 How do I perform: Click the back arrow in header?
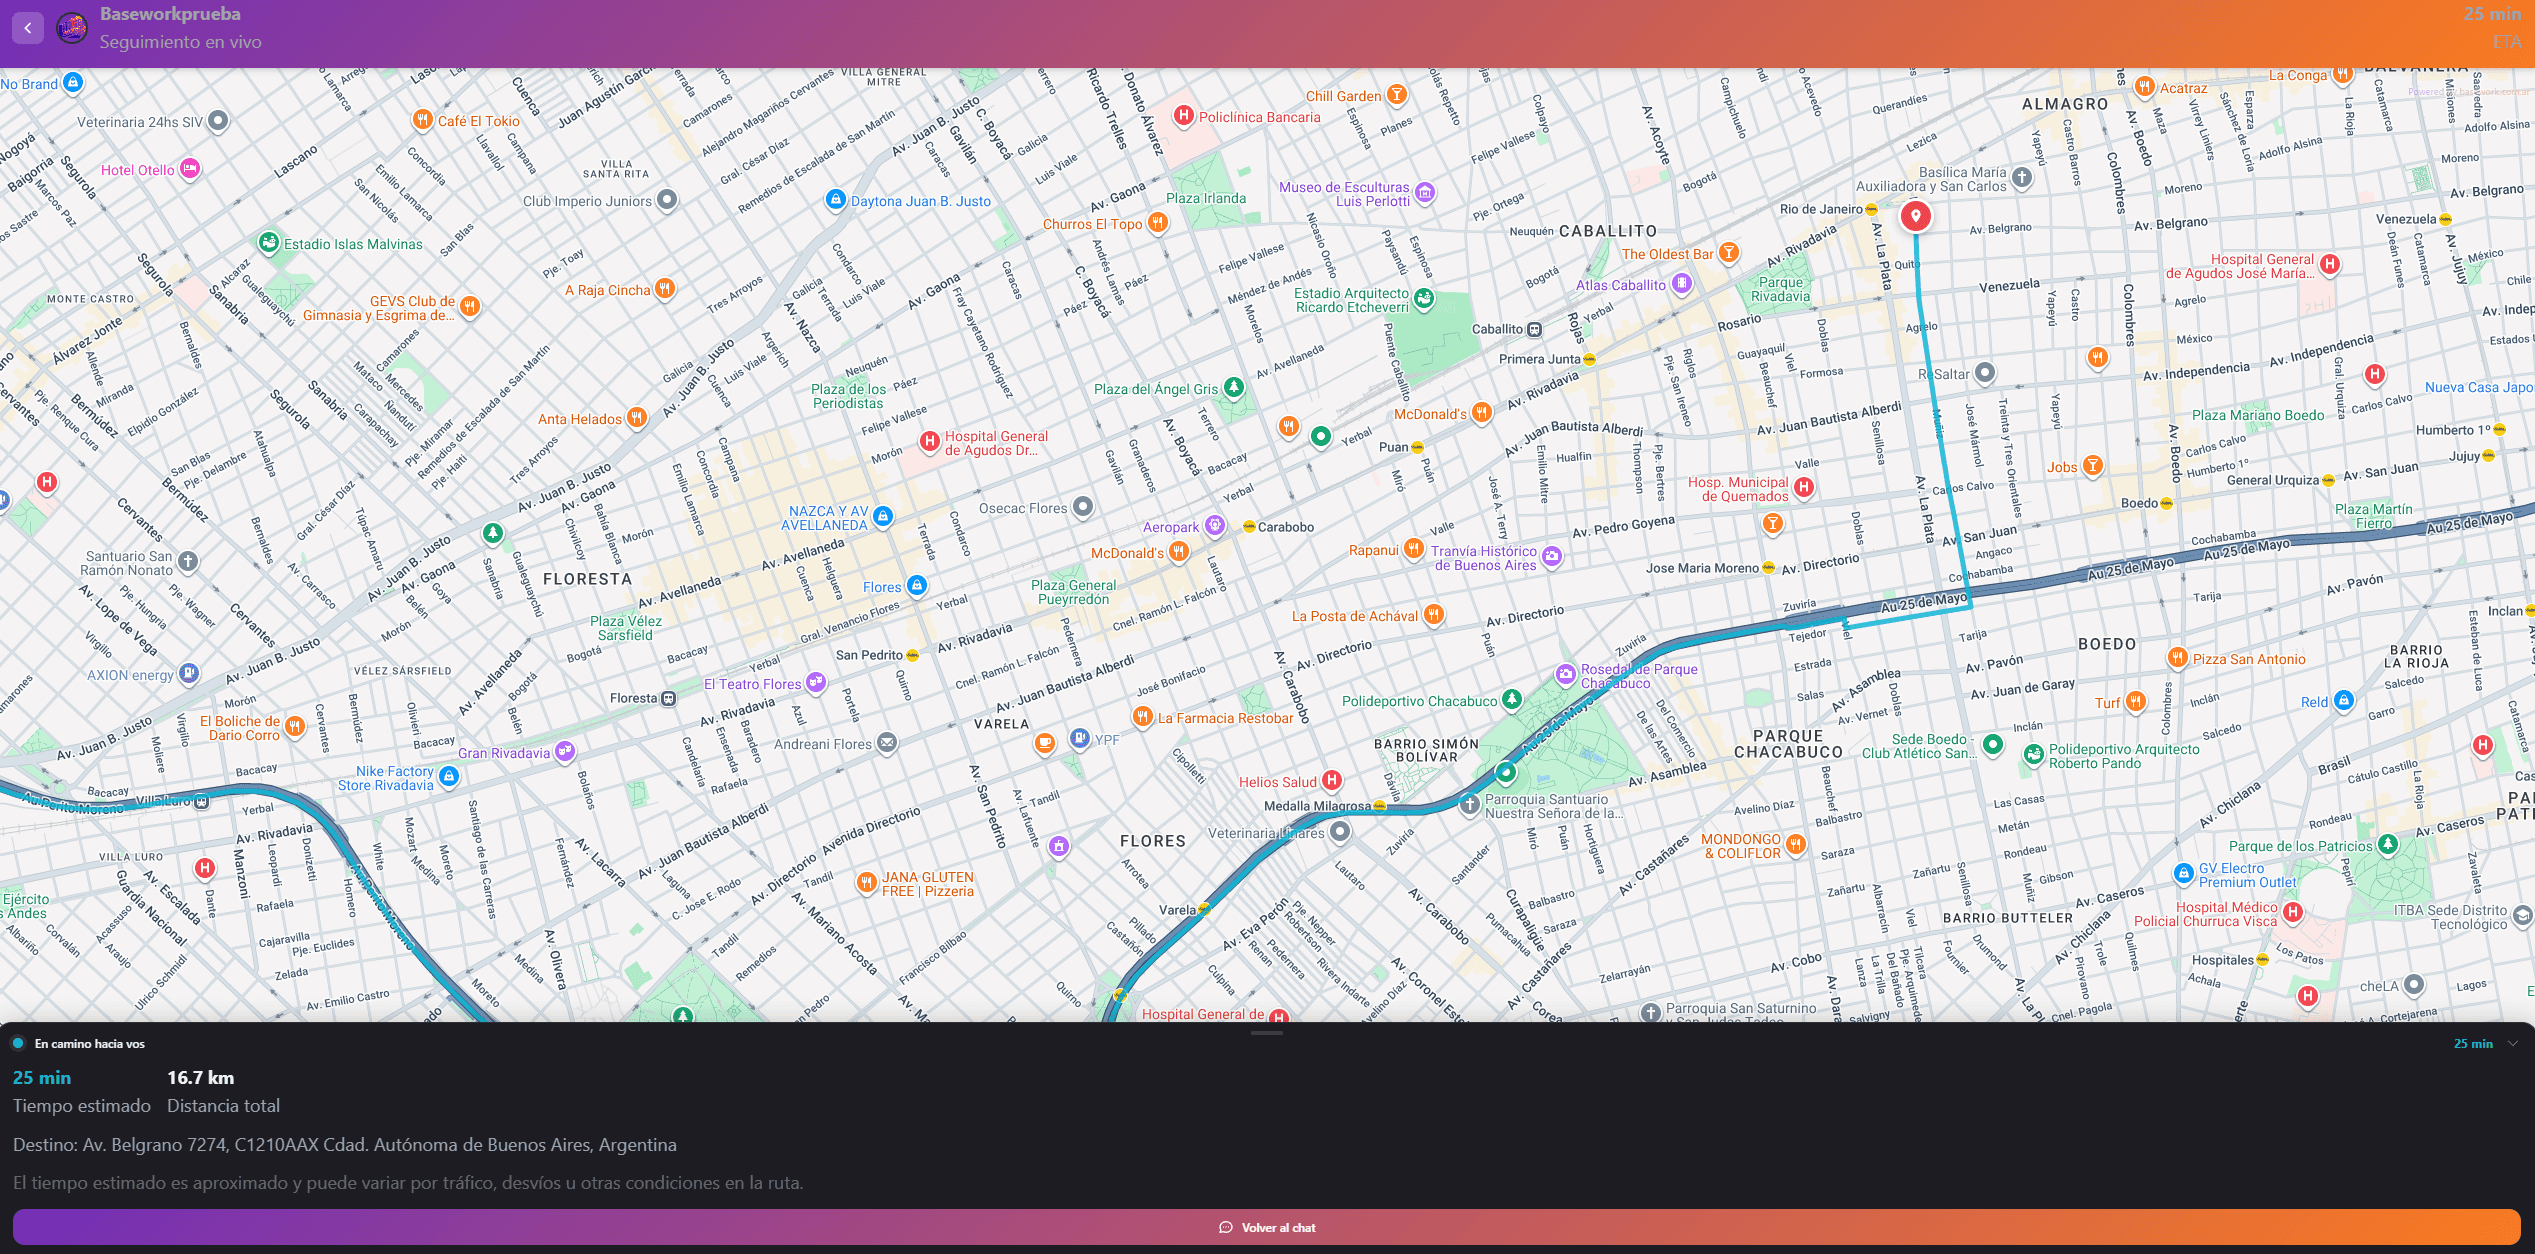pyautogui.click(x=28, y=28)
